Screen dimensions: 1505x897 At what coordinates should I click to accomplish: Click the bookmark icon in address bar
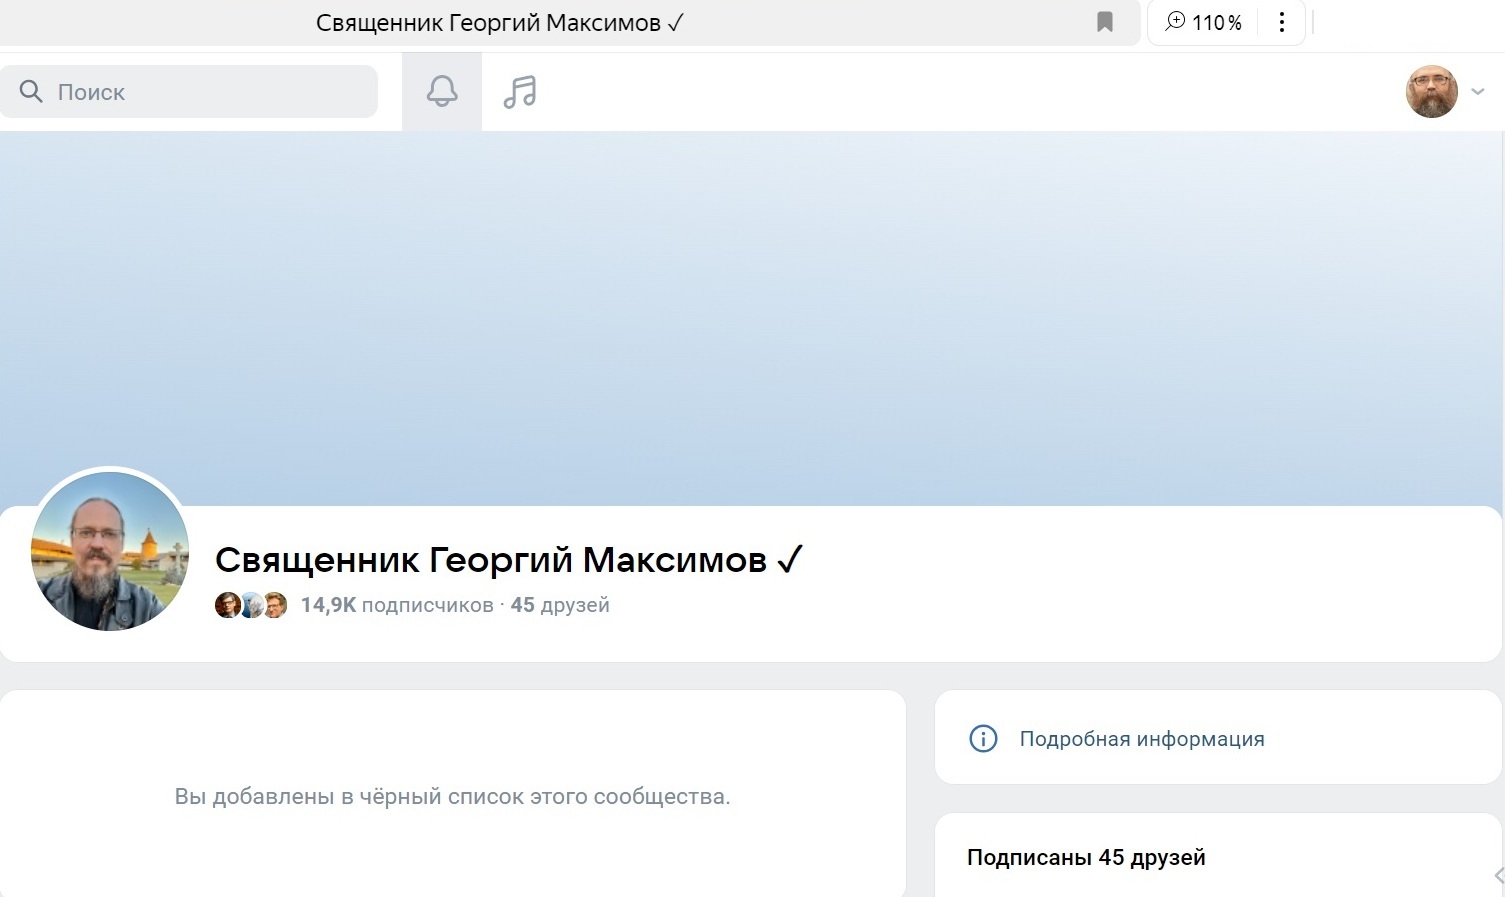click(x=1105, y=22)
